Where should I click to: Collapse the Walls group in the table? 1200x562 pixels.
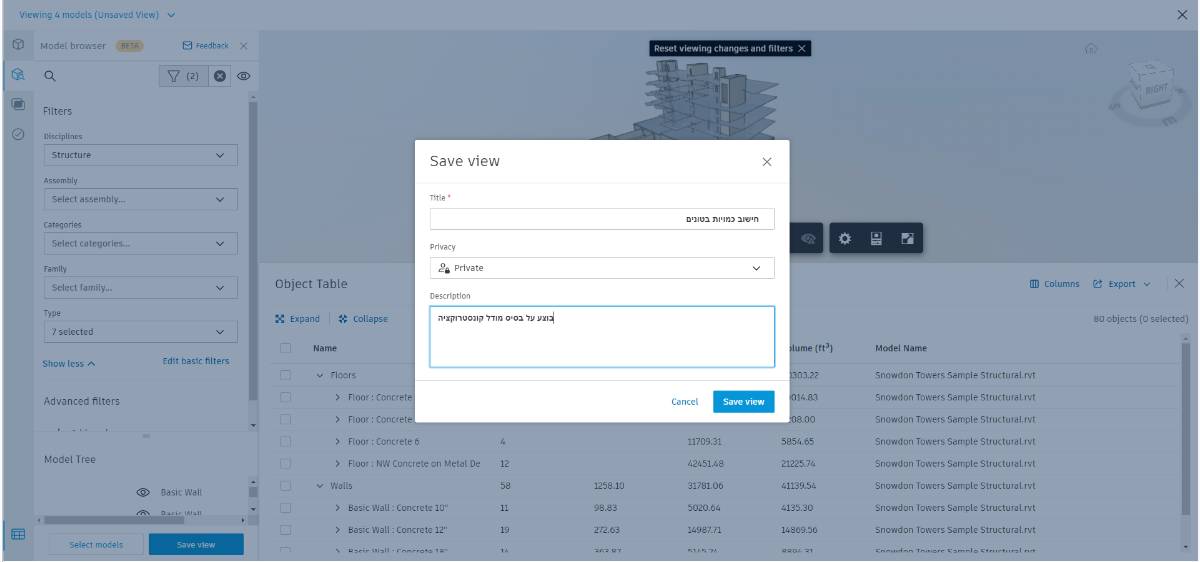(320, 486)
